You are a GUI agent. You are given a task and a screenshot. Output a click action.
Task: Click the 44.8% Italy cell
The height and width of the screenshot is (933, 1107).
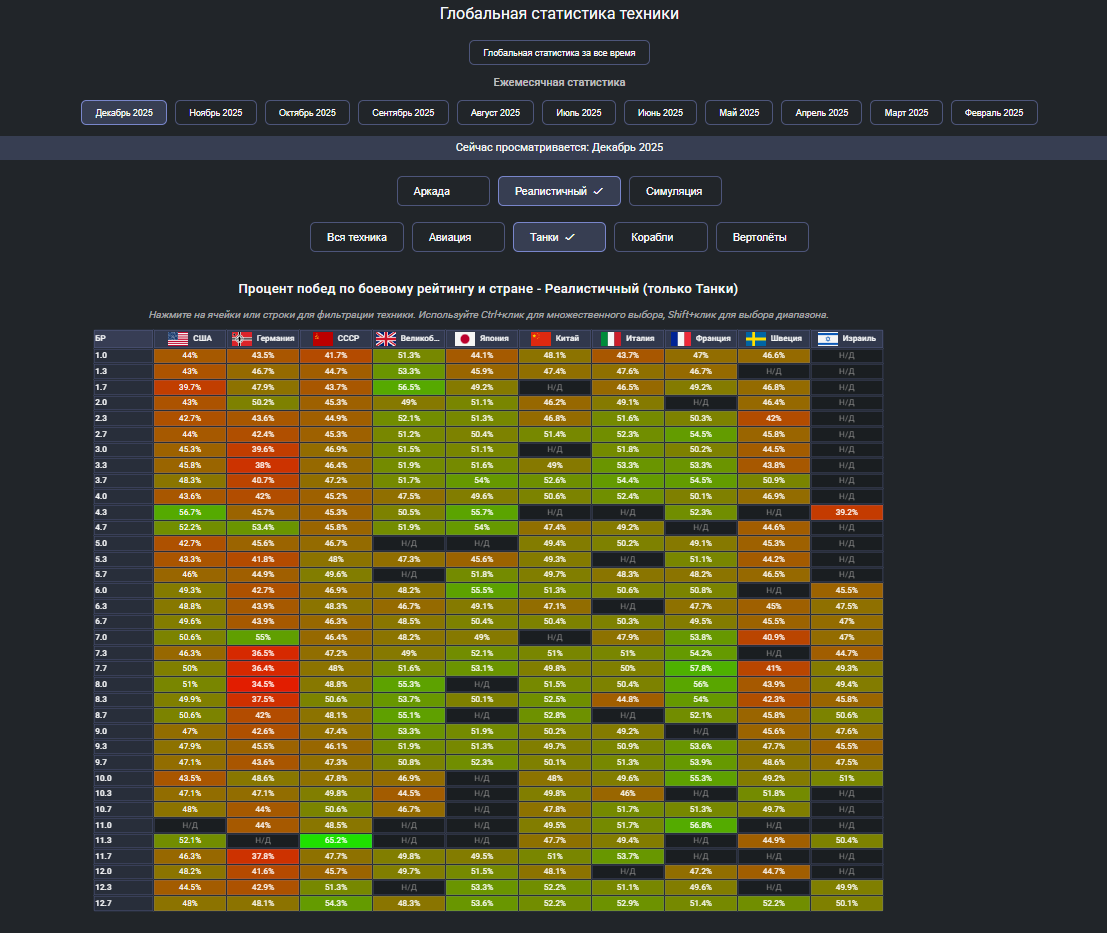tap(628, 699)
